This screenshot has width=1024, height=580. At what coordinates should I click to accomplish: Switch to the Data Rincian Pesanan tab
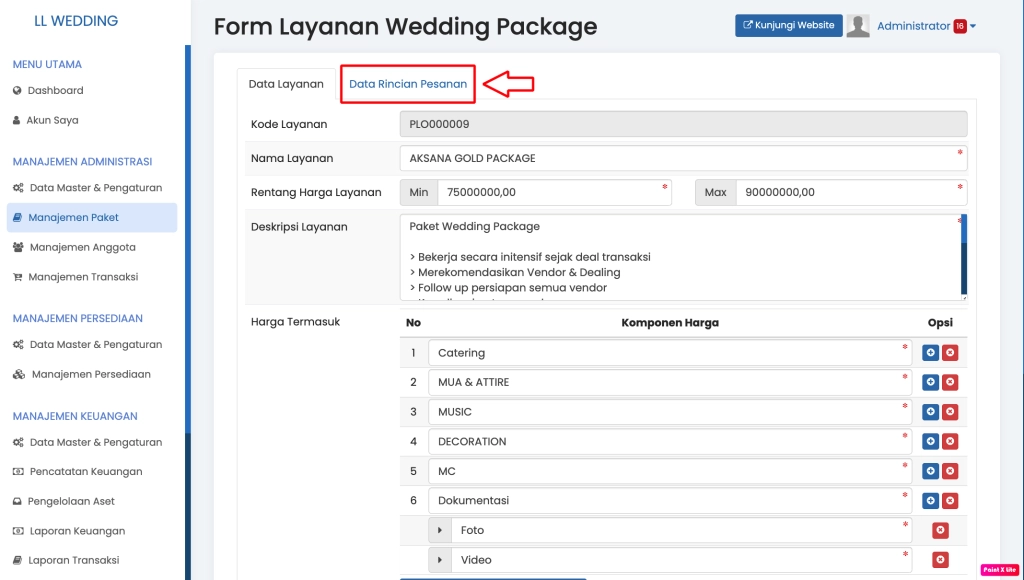(x=408, y=84)
